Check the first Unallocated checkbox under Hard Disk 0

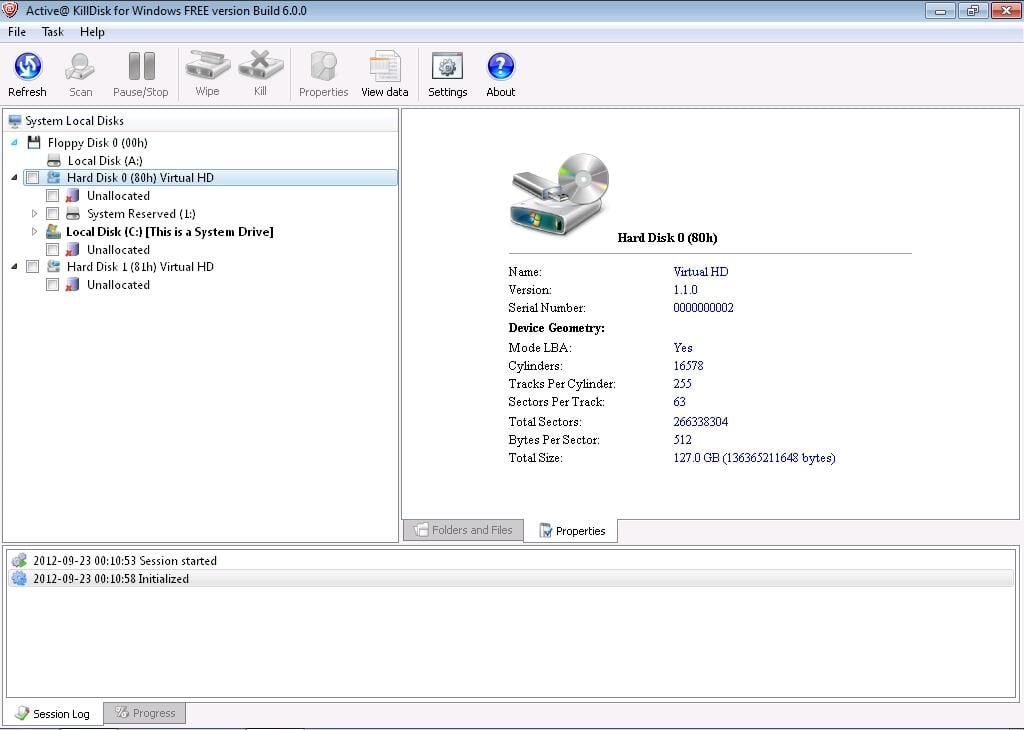tap(52, 196)
